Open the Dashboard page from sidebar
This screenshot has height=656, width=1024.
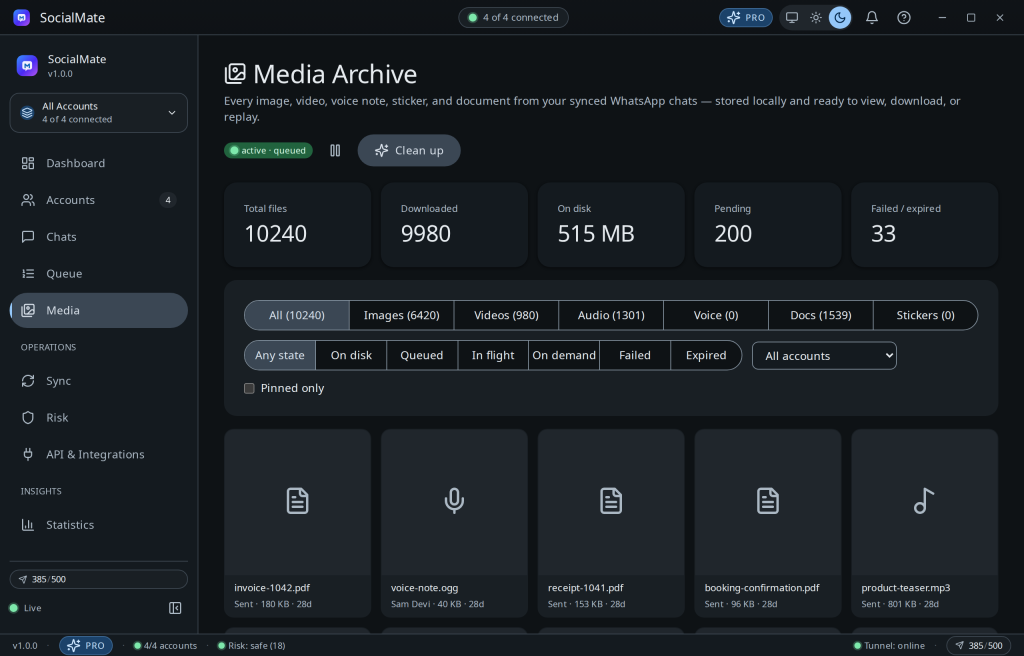(x=99, y=163)
